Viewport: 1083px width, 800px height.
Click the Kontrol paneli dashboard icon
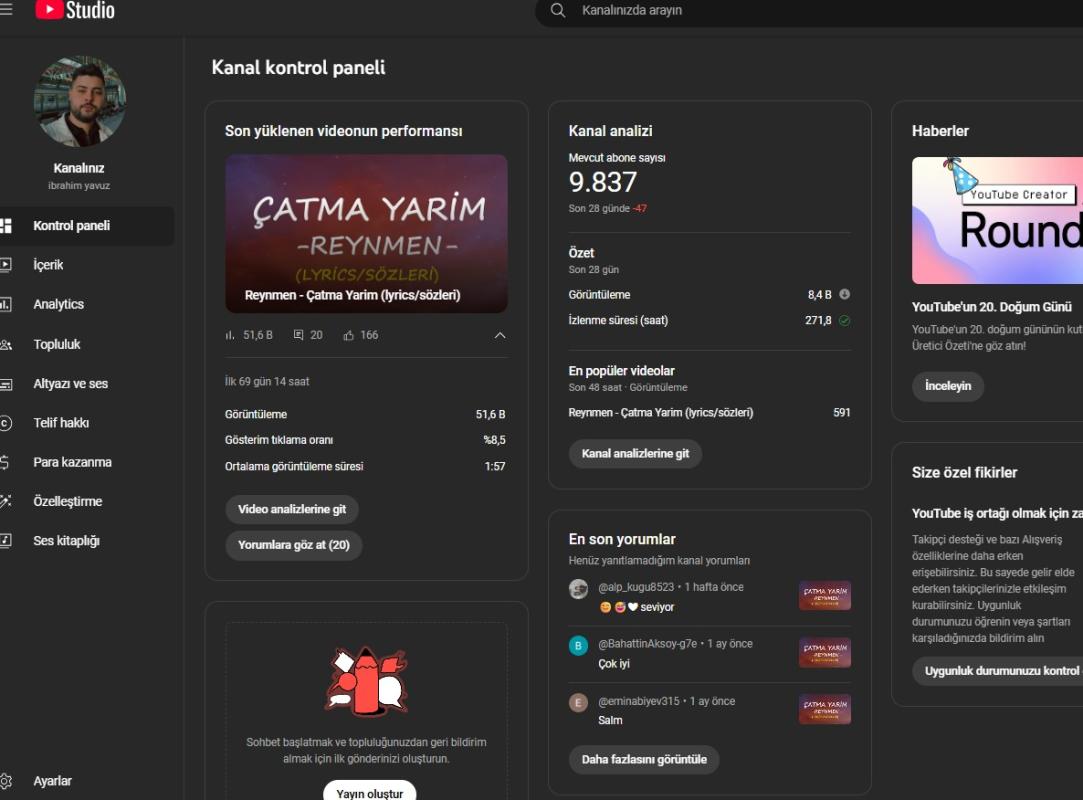pos(6,226)
